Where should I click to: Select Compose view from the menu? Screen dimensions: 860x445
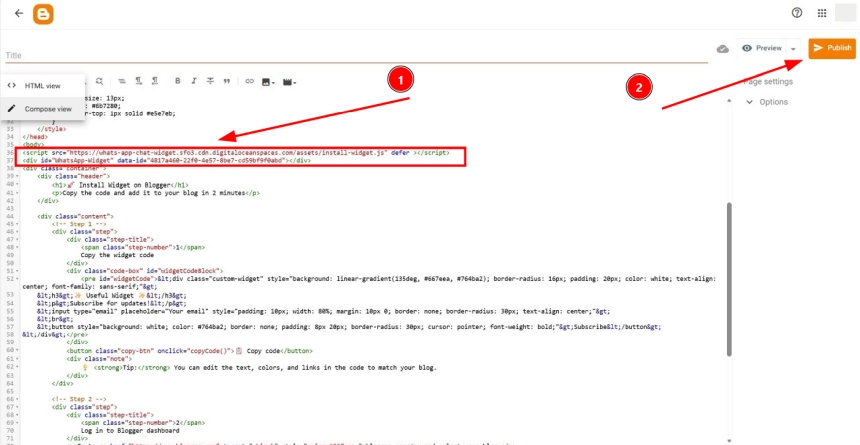click(42, 109)
